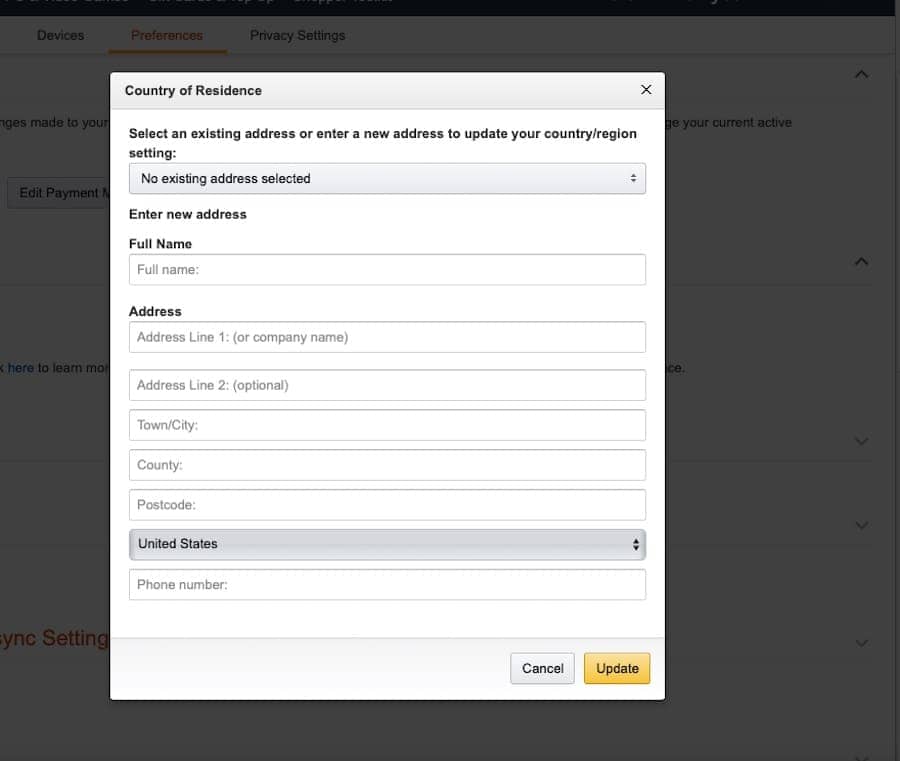Viewport: 900px width, 761px height.
Task: Click the yellow Update button
Action: coord(617,669)
